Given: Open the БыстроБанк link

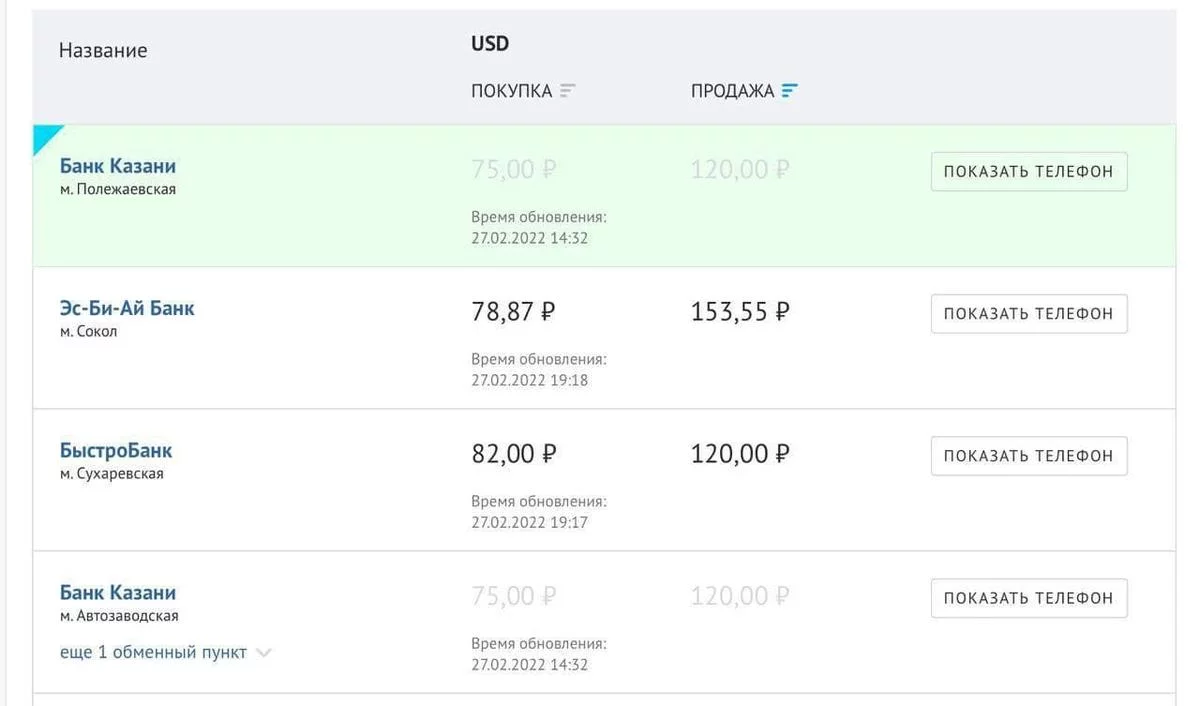Looking at the screenshot, I should pos(116,450).
